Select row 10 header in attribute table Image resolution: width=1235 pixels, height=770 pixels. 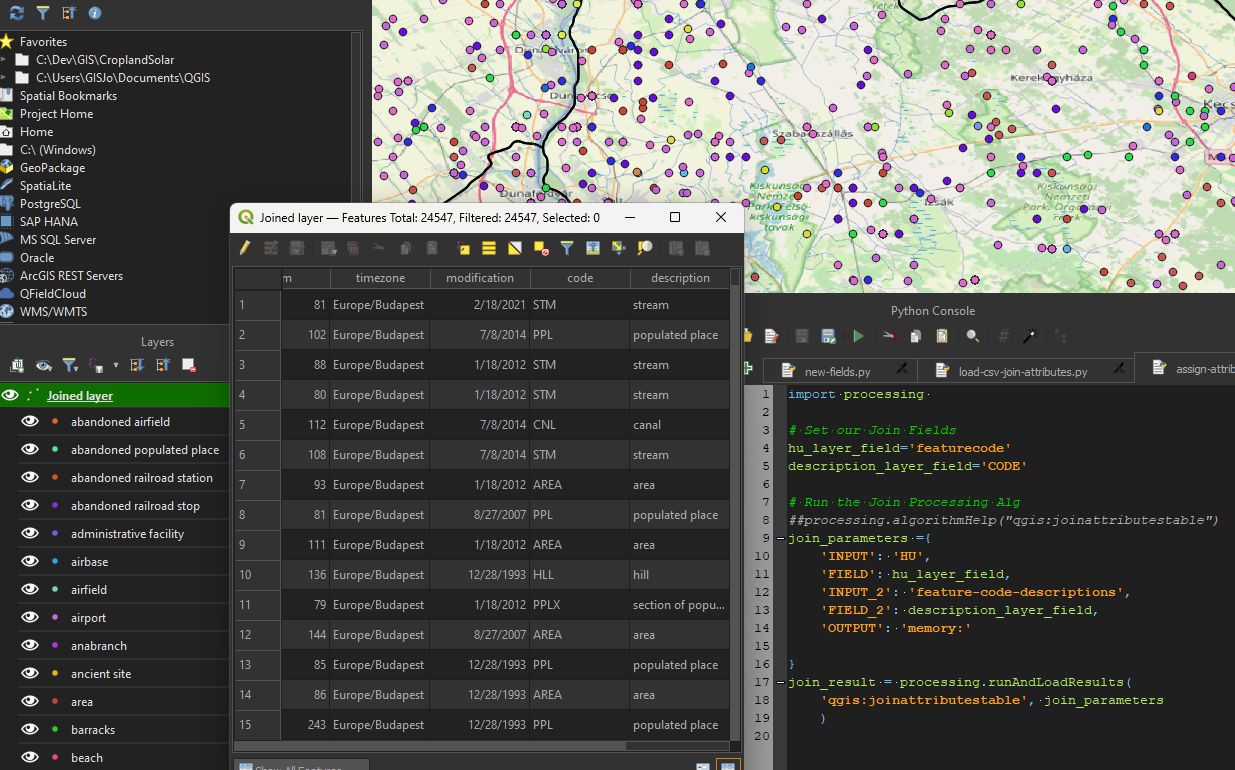(x=257, y=575)
